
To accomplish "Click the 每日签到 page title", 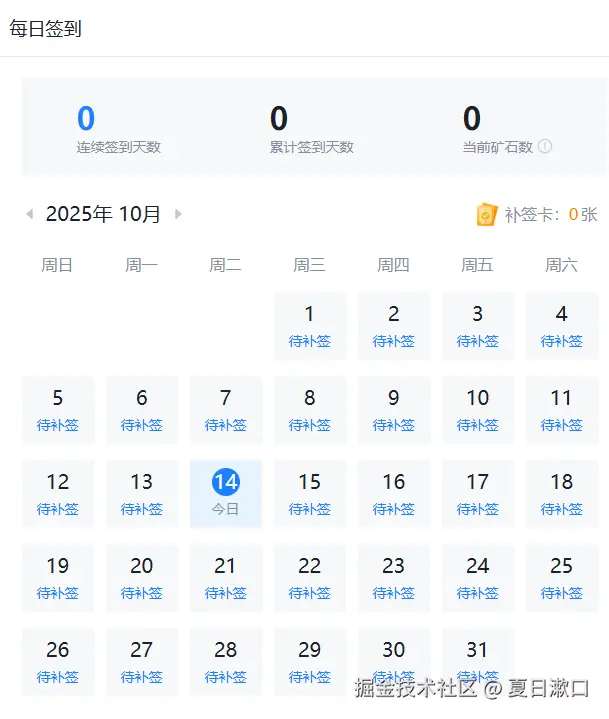I will tap(46, 29).
